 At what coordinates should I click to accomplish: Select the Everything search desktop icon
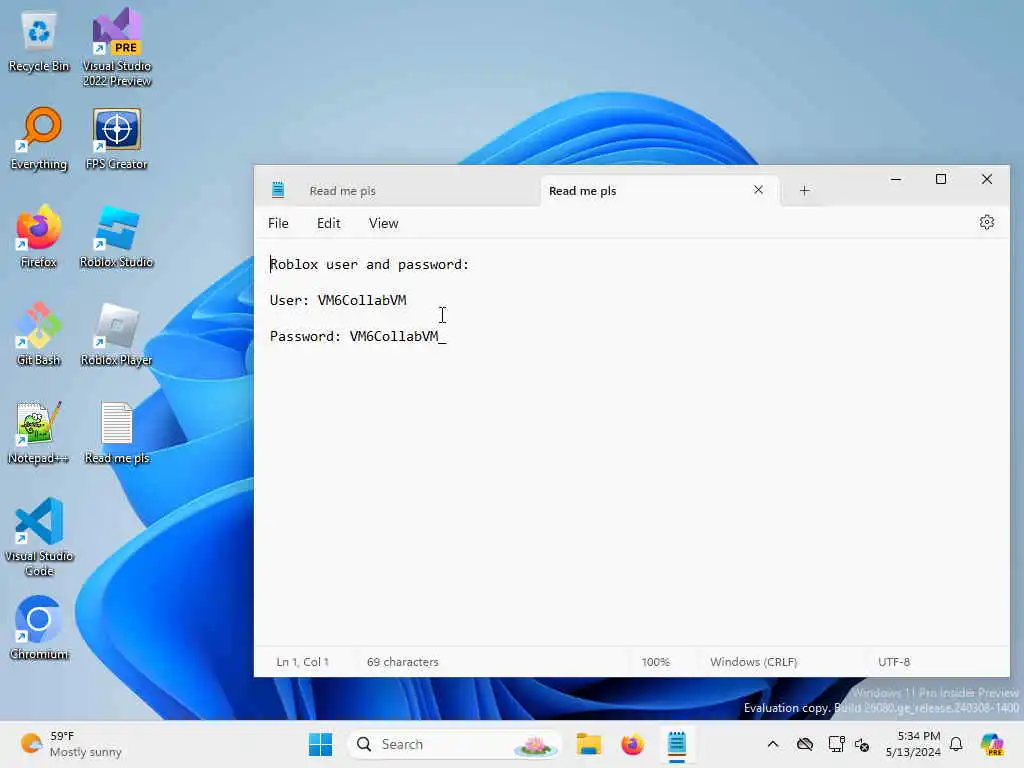tap(39, 138)
